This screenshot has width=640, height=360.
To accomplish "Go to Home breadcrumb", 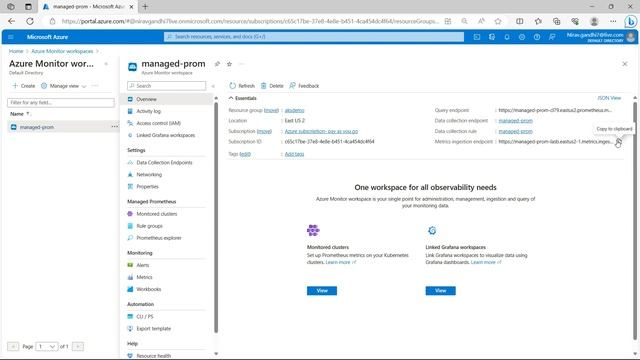I will click(16, 51).
